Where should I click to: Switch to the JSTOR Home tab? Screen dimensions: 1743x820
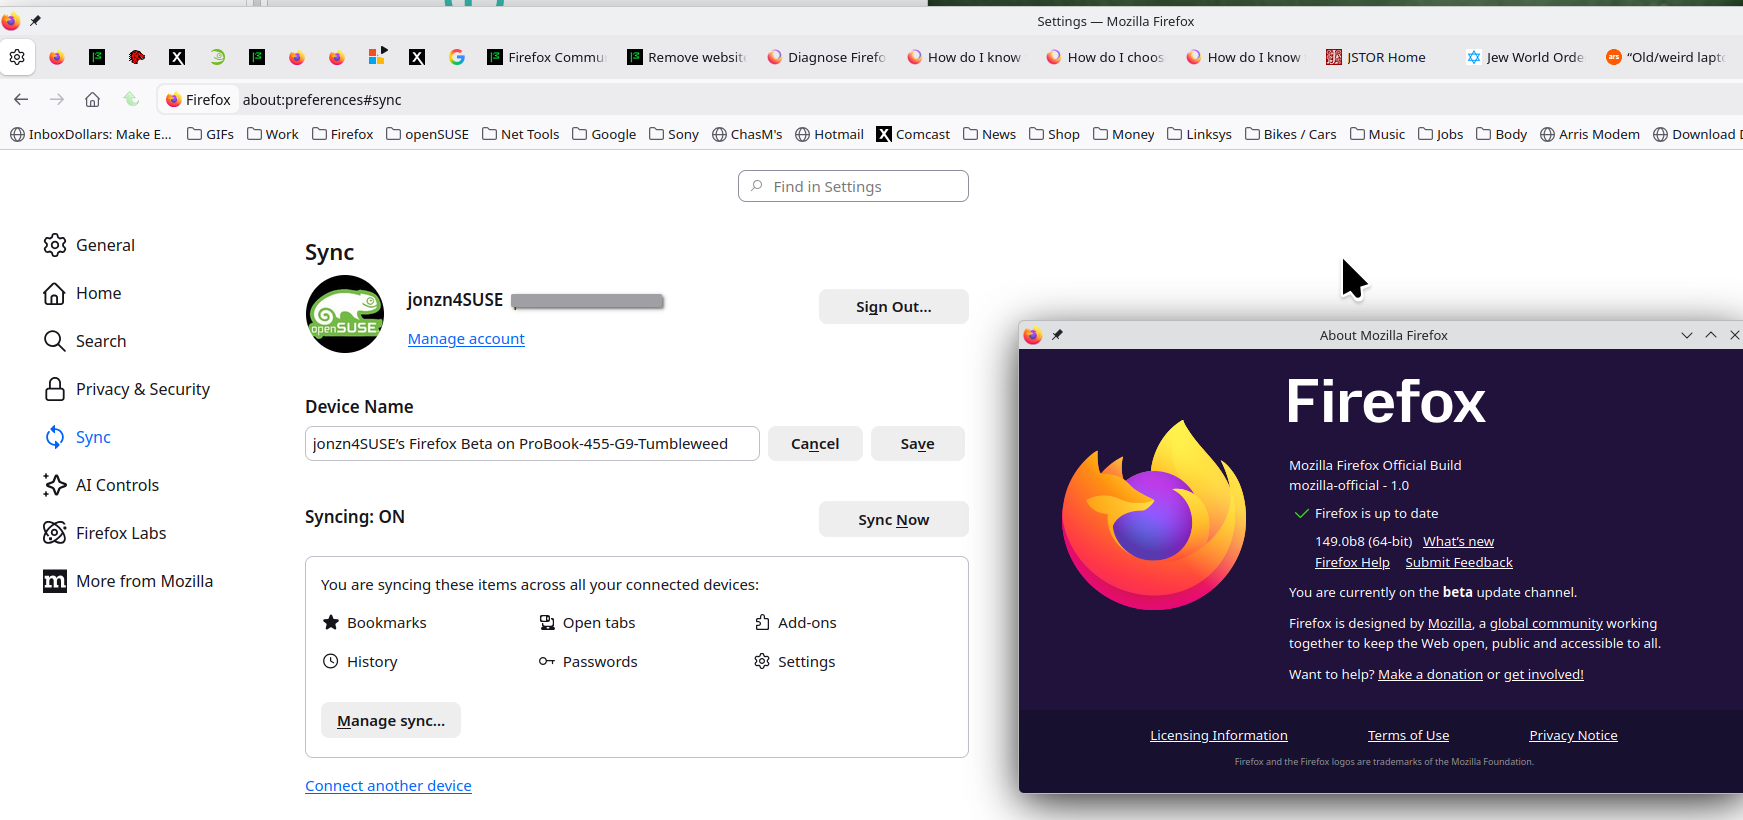(x=1386, y=57)
